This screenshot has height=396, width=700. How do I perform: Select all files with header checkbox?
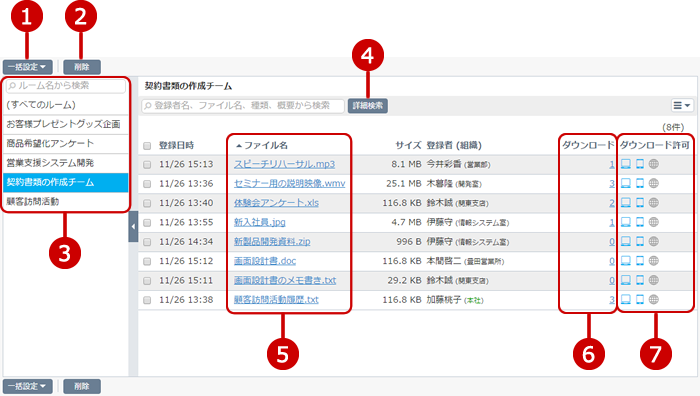coord(147,146)
